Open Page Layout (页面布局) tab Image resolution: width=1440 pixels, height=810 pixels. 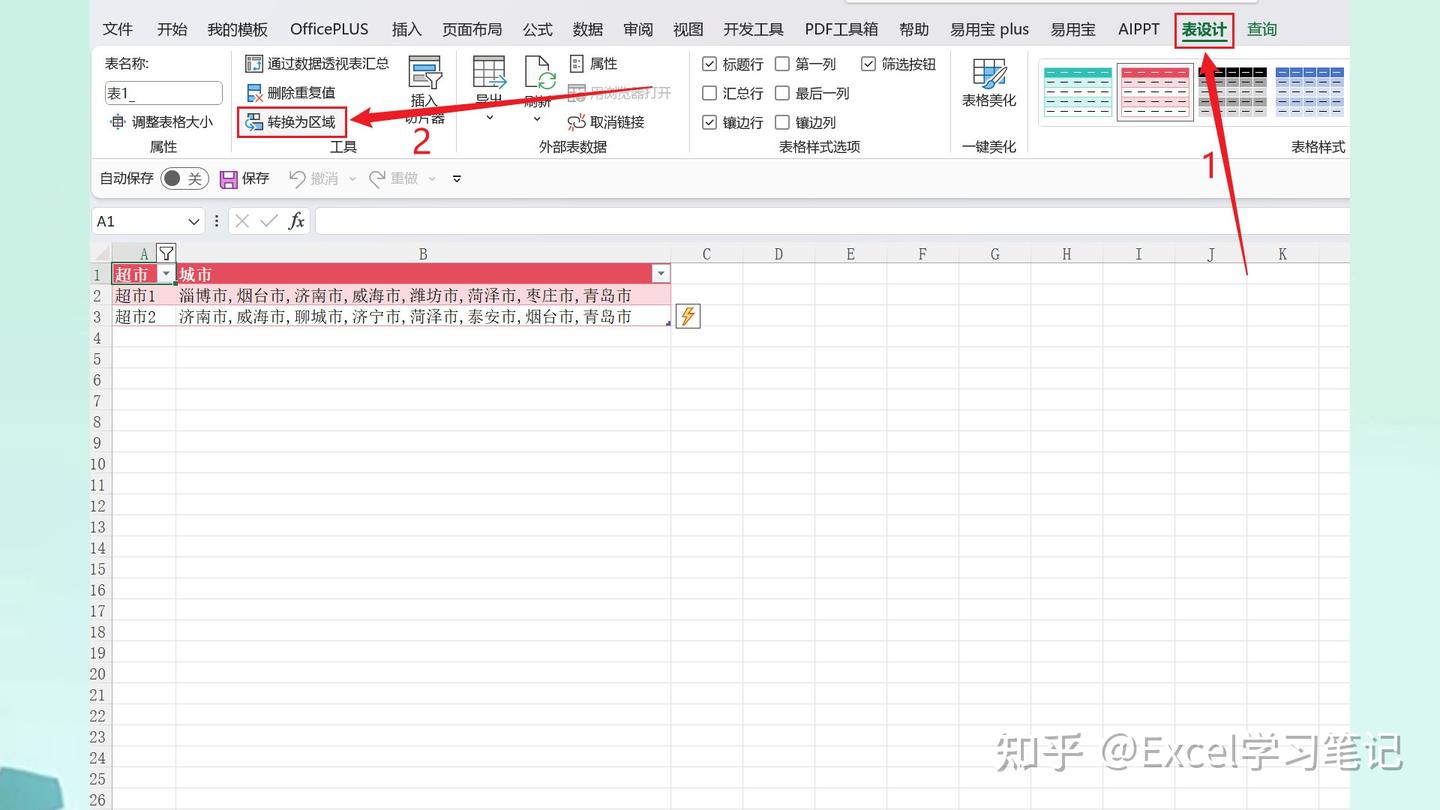pos(472,29)
